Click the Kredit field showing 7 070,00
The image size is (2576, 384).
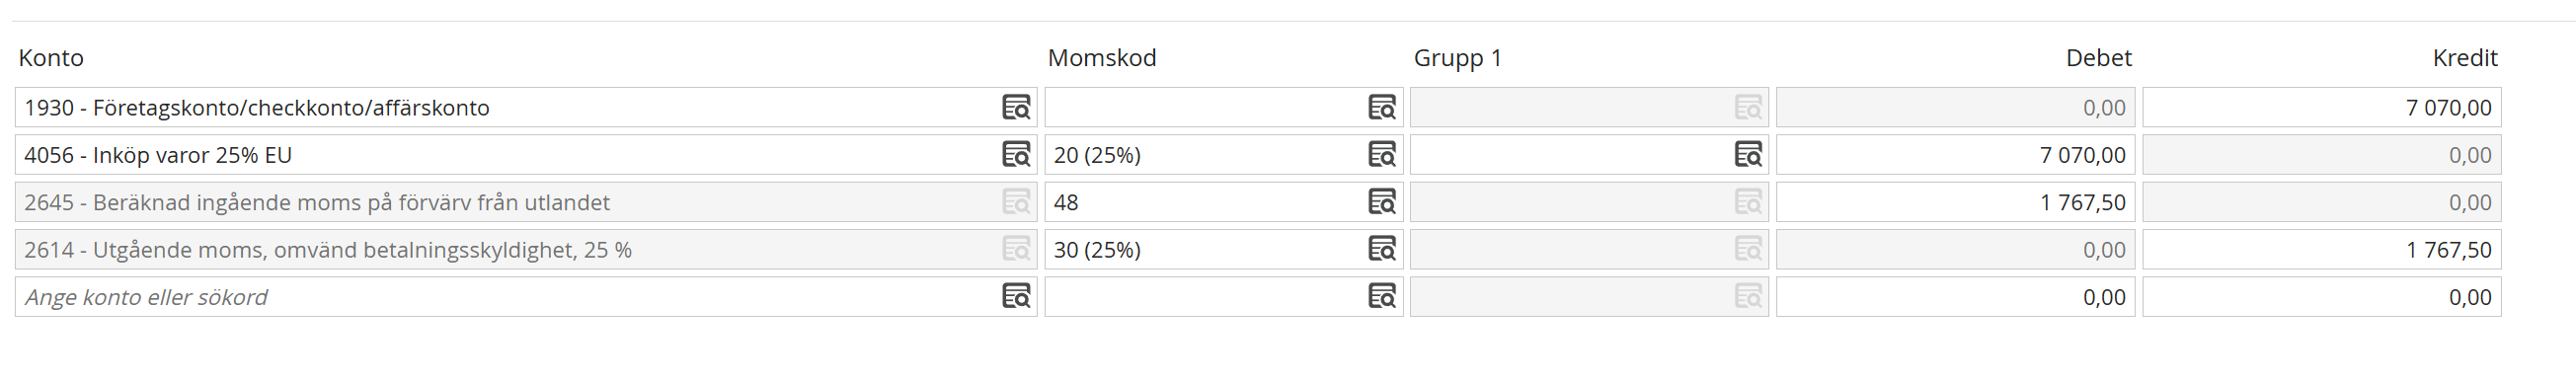coord(2322,107)
